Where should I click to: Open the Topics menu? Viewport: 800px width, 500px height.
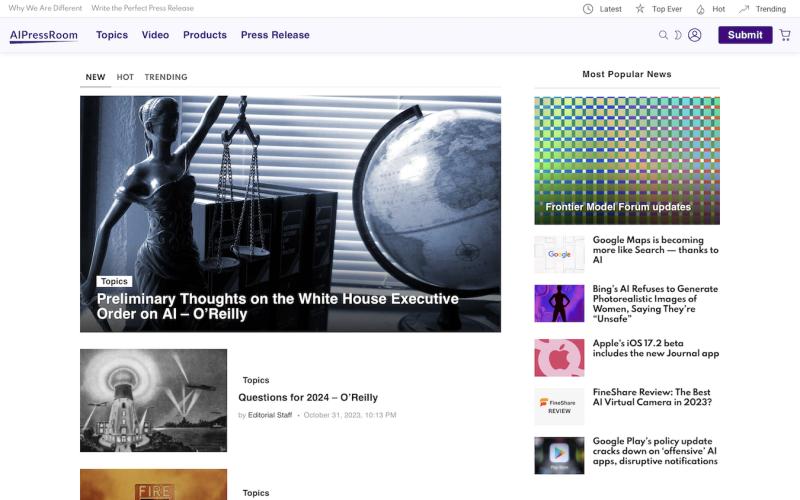pos(112,35)
